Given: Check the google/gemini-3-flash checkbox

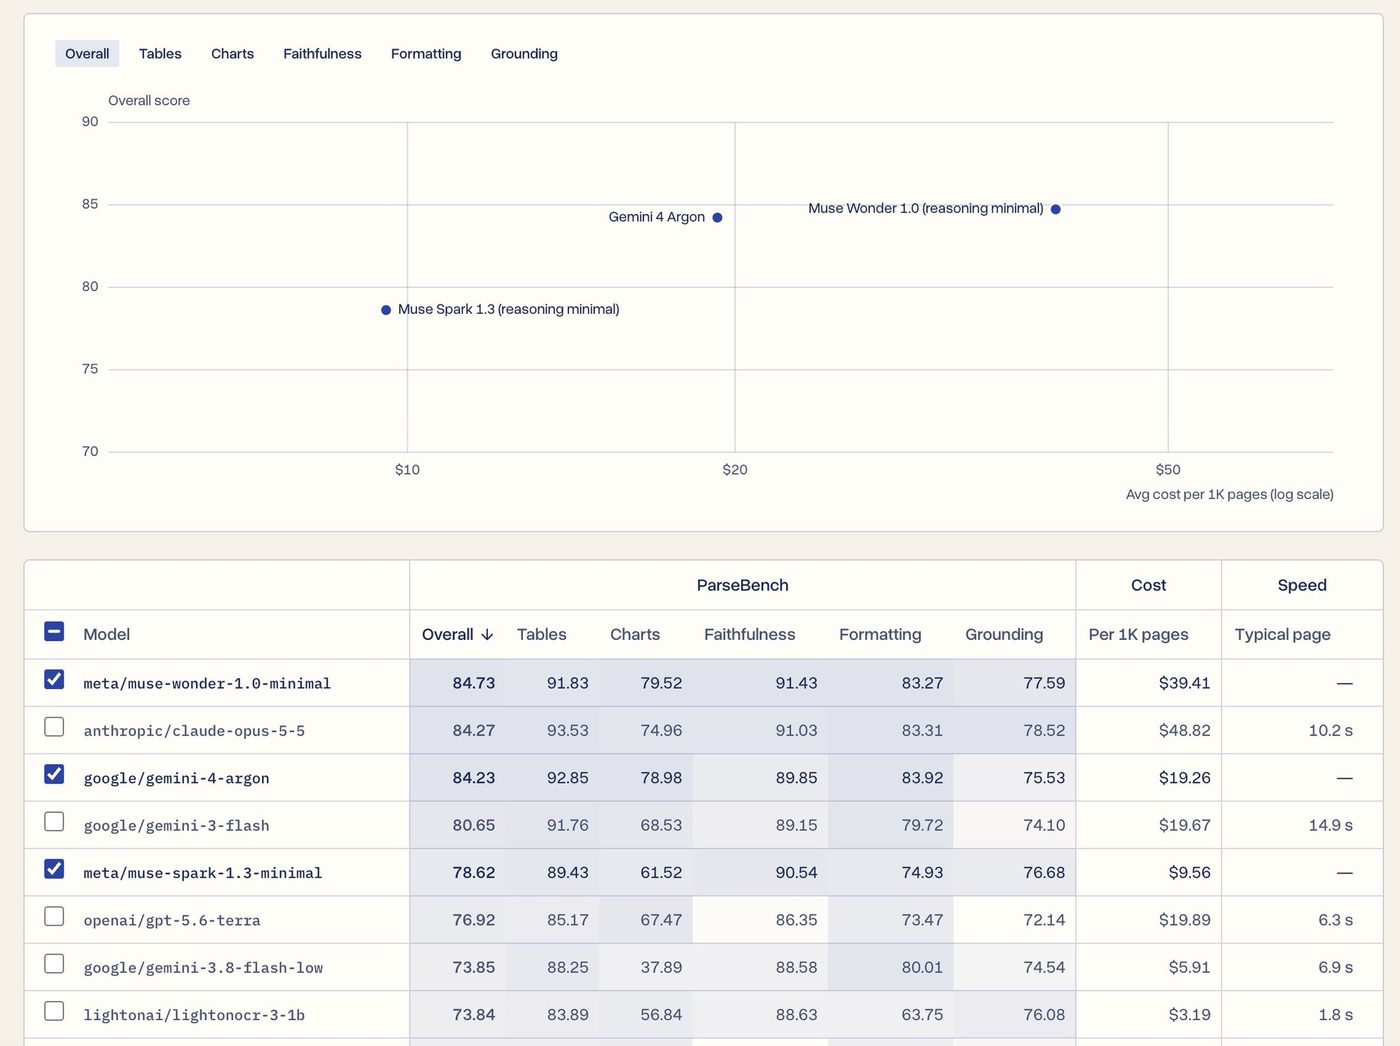Looking at the screenshot, I should point(54,822).
